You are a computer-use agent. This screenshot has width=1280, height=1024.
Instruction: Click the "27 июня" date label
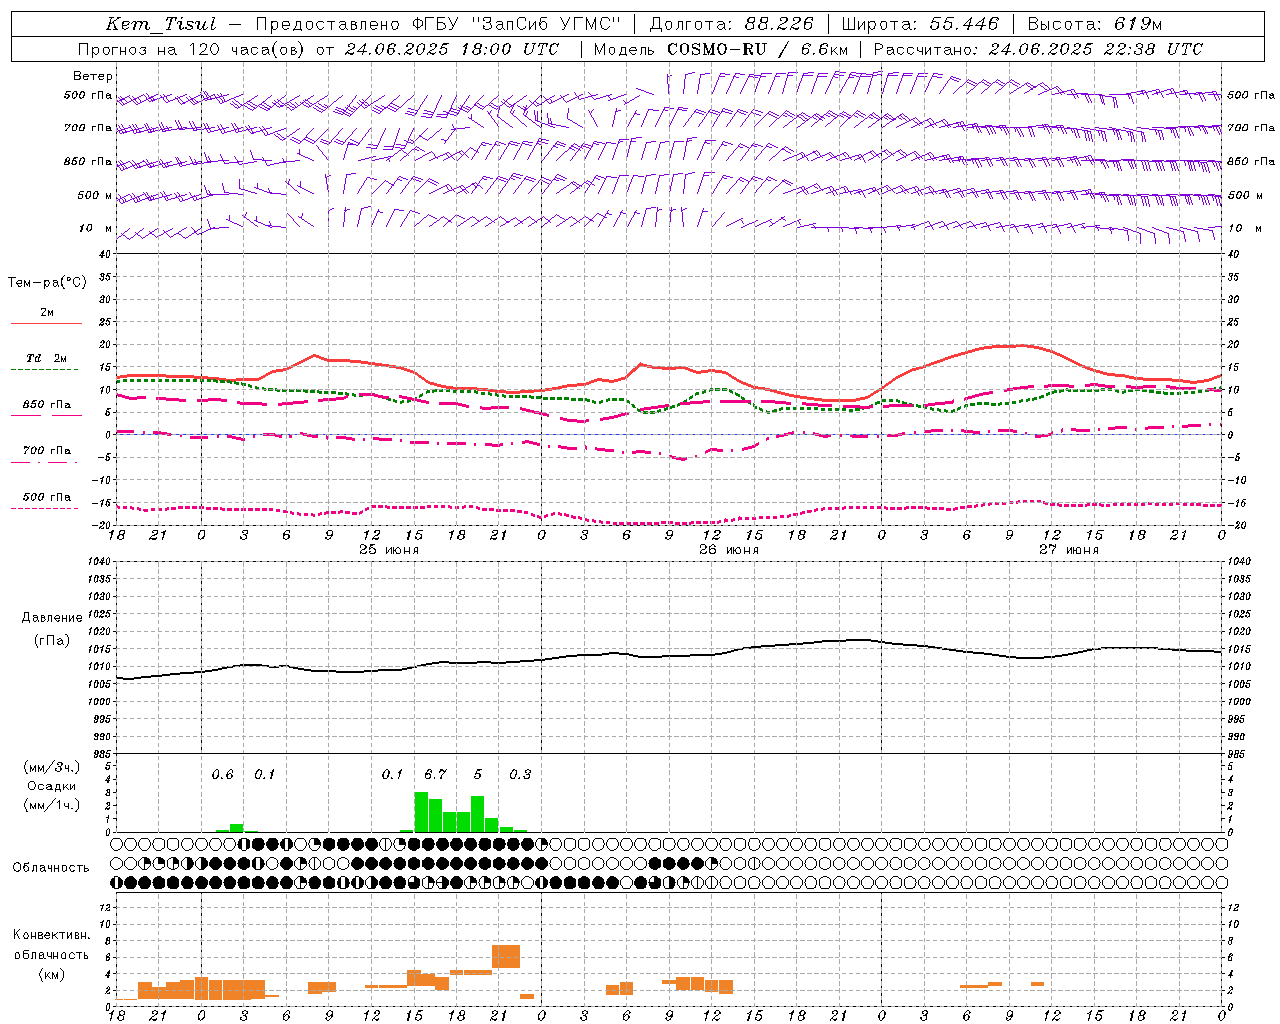(1068, 549)
